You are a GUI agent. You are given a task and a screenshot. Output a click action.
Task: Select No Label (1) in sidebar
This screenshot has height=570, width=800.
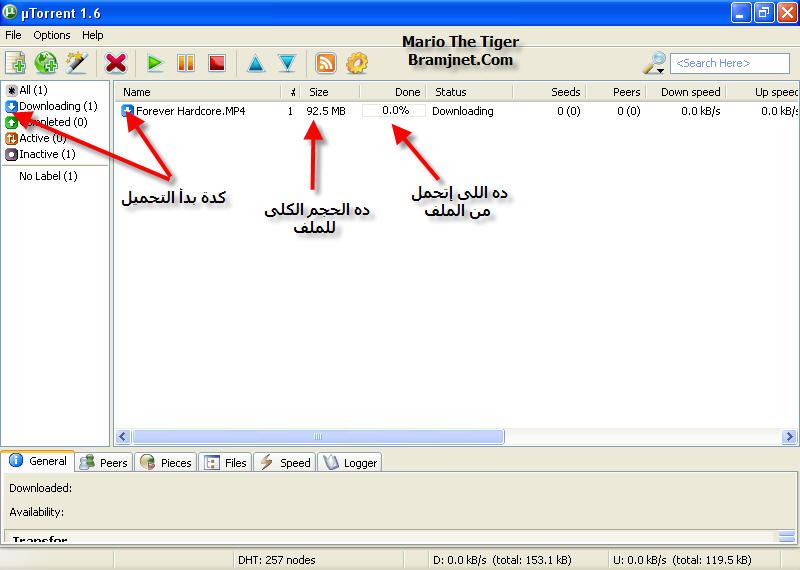click(x=48, y=176)
